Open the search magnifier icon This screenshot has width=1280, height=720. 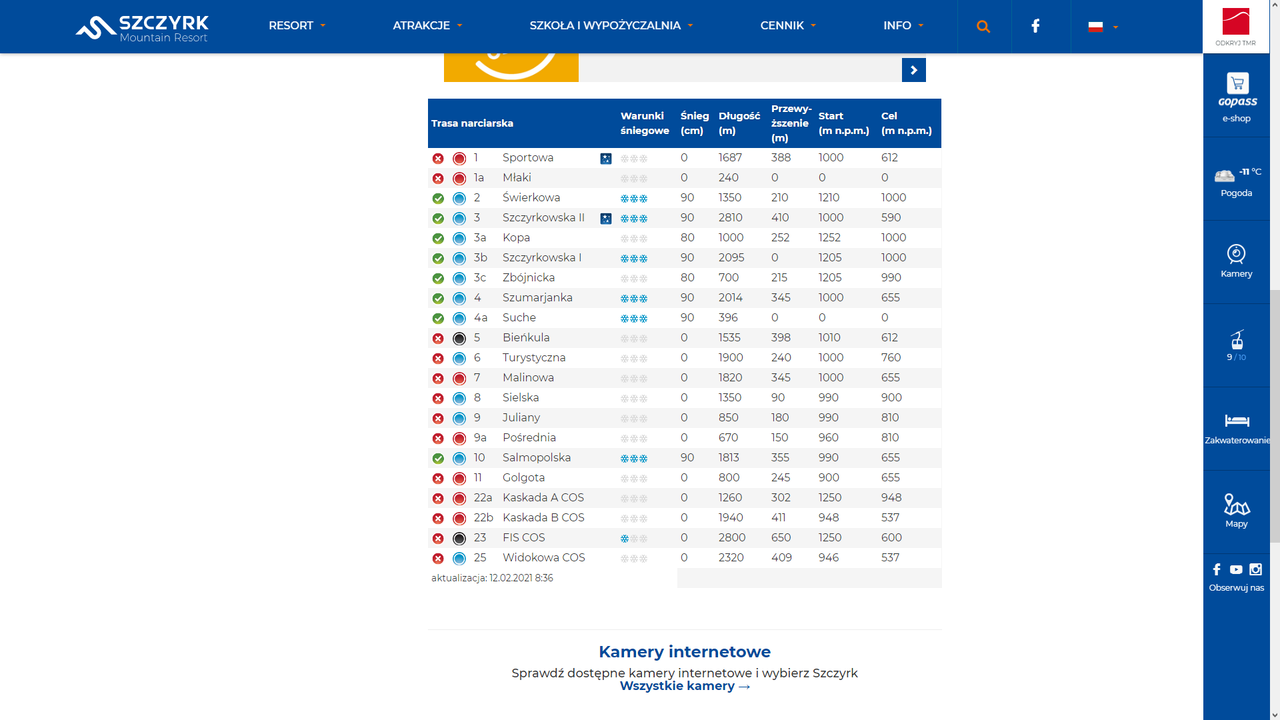[983, 27]
